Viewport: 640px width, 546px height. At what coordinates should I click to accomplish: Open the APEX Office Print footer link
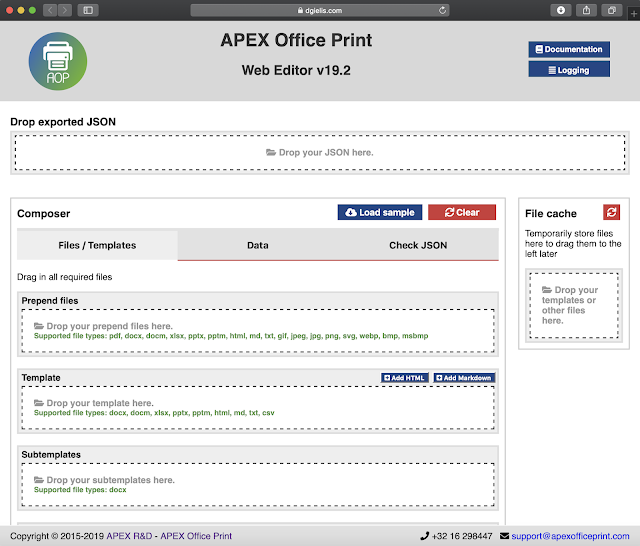coord(196,536)
